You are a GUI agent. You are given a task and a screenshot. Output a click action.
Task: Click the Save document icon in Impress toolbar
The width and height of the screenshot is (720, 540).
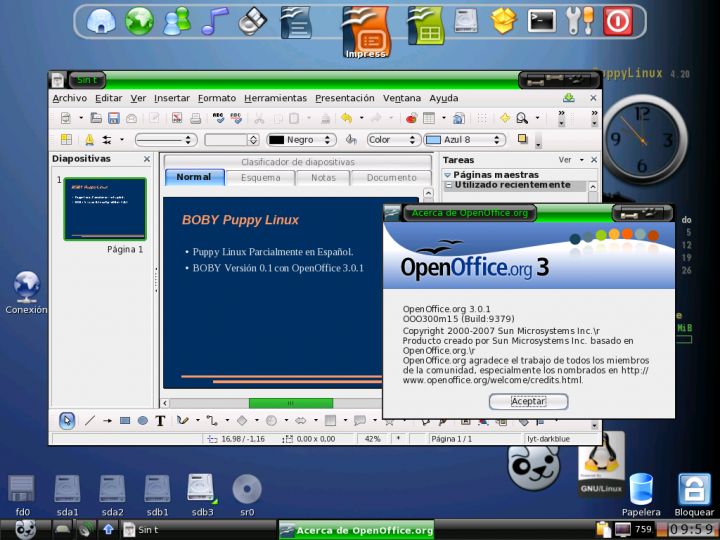click(113, 118)
